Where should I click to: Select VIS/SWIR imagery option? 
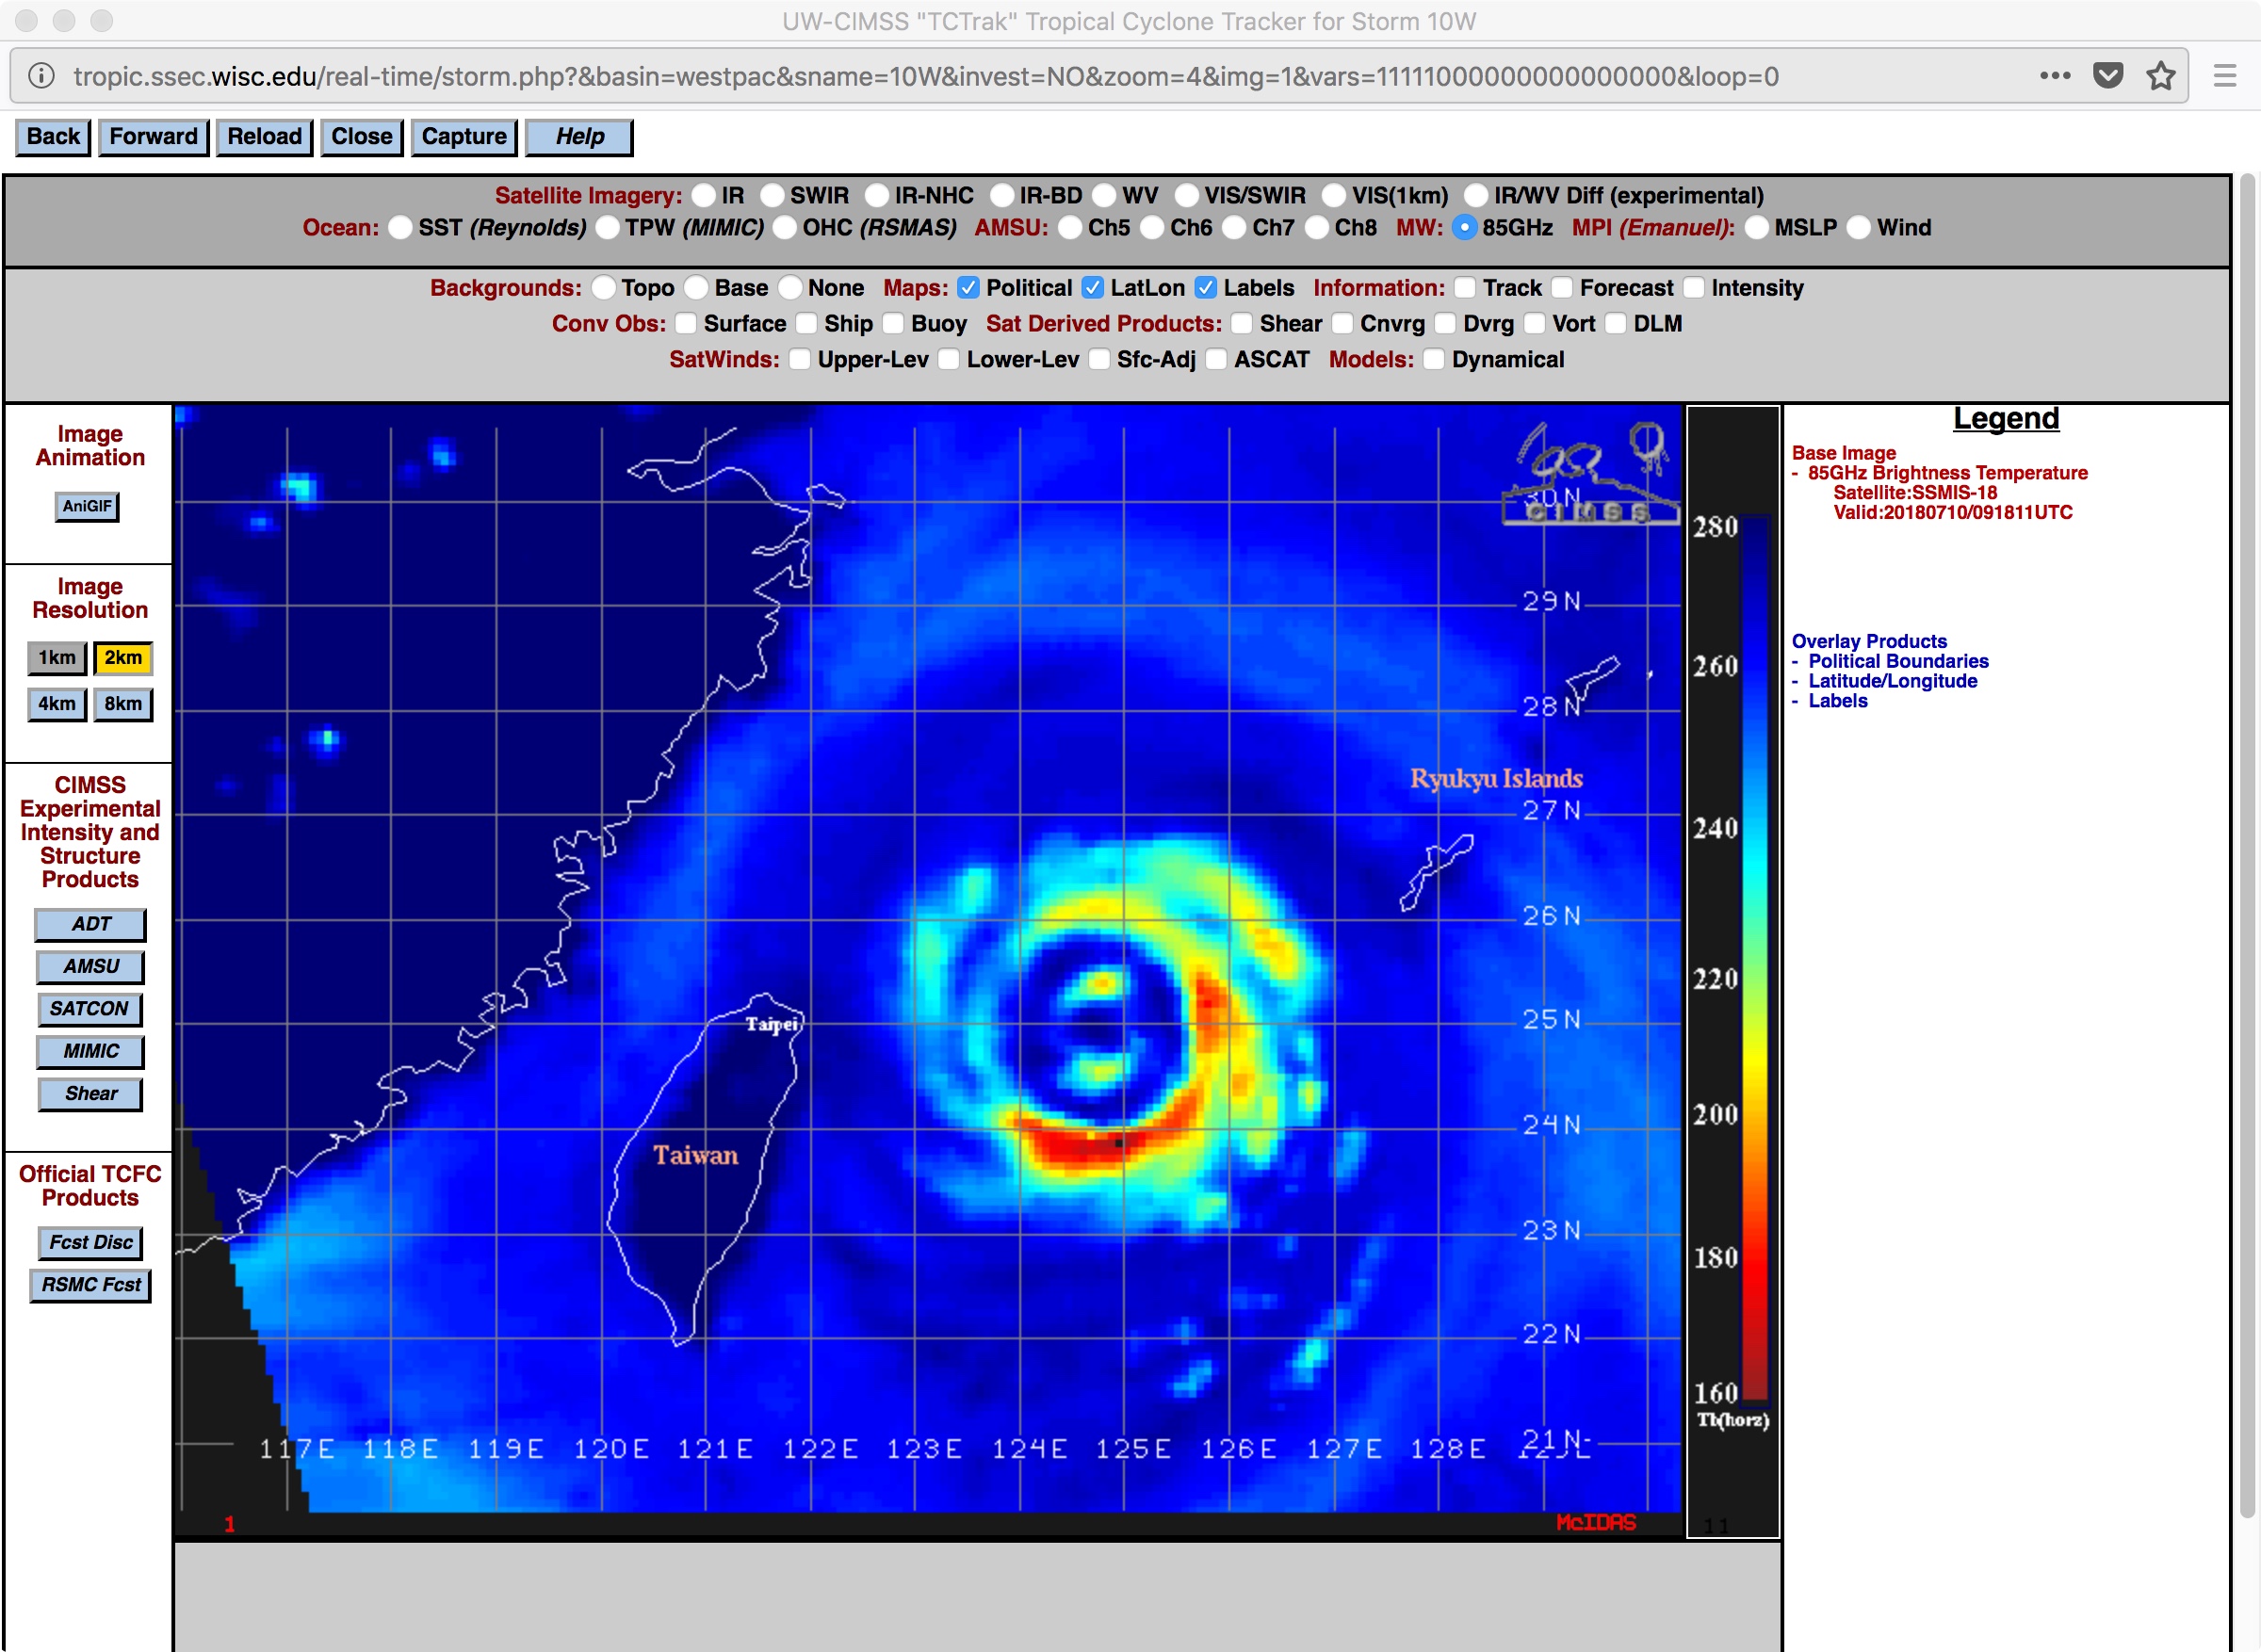(1187, 195)
